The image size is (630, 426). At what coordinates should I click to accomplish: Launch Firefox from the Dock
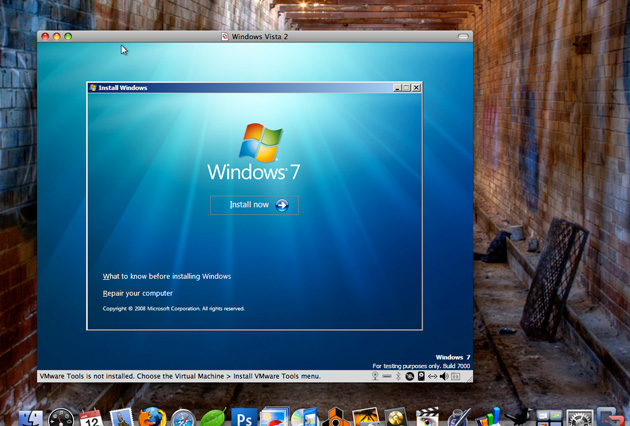tap(152, 417)
